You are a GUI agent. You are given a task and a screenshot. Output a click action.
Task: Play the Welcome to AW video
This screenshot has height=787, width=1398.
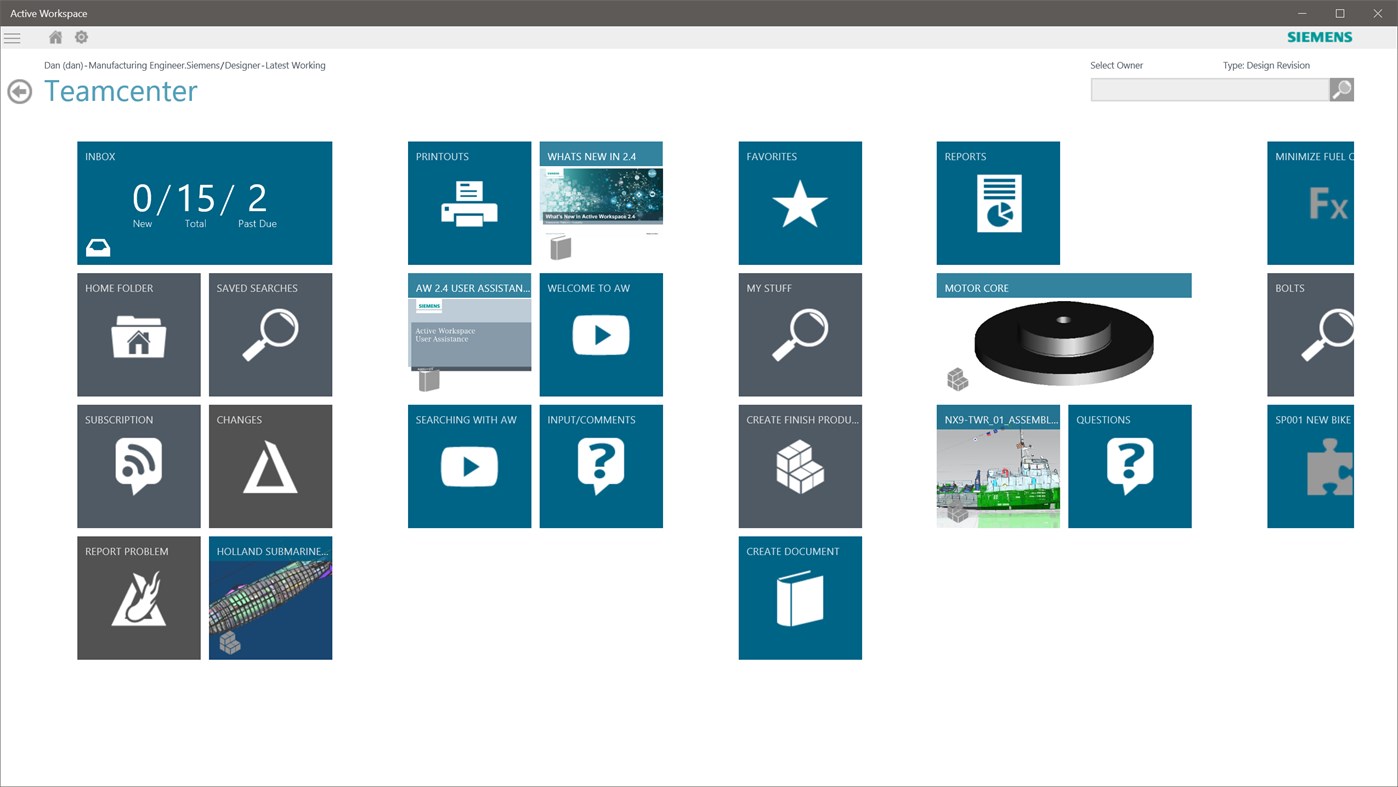601,334
